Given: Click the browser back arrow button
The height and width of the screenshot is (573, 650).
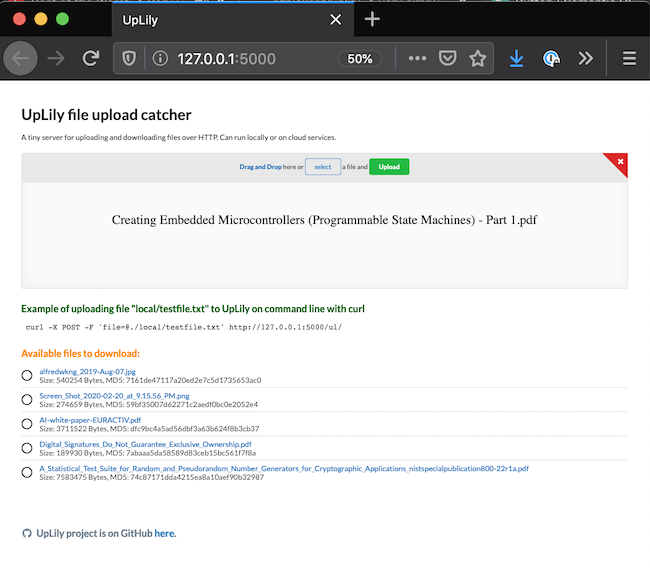Looking at the screenshot, I should click(20, 58).
